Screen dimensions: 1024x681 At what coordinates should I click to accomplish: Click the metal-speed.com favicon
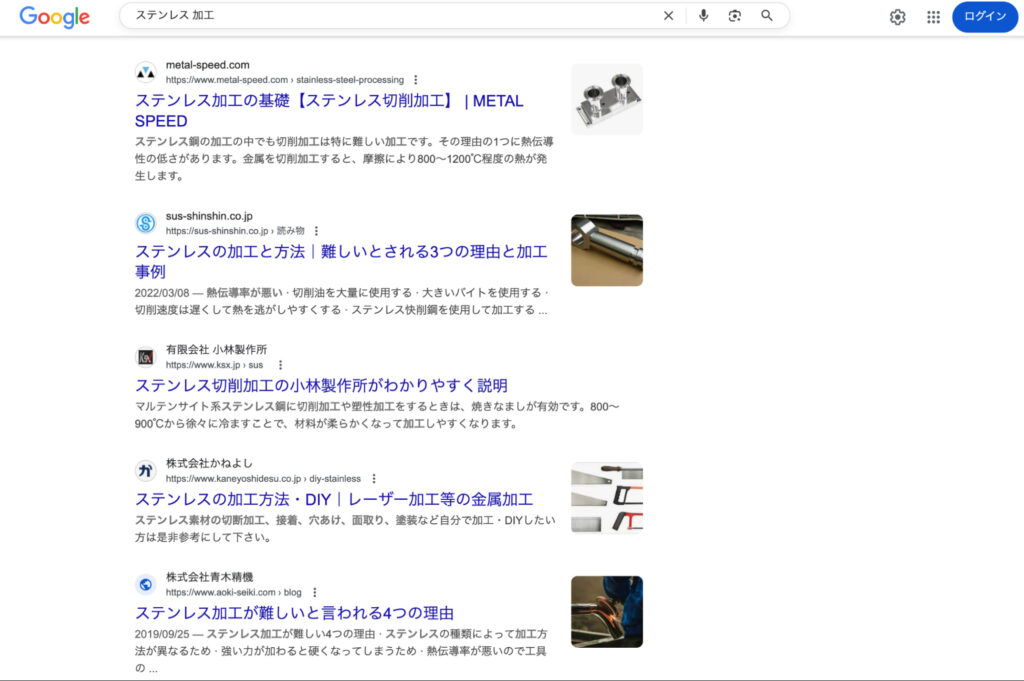click(146, 72)
